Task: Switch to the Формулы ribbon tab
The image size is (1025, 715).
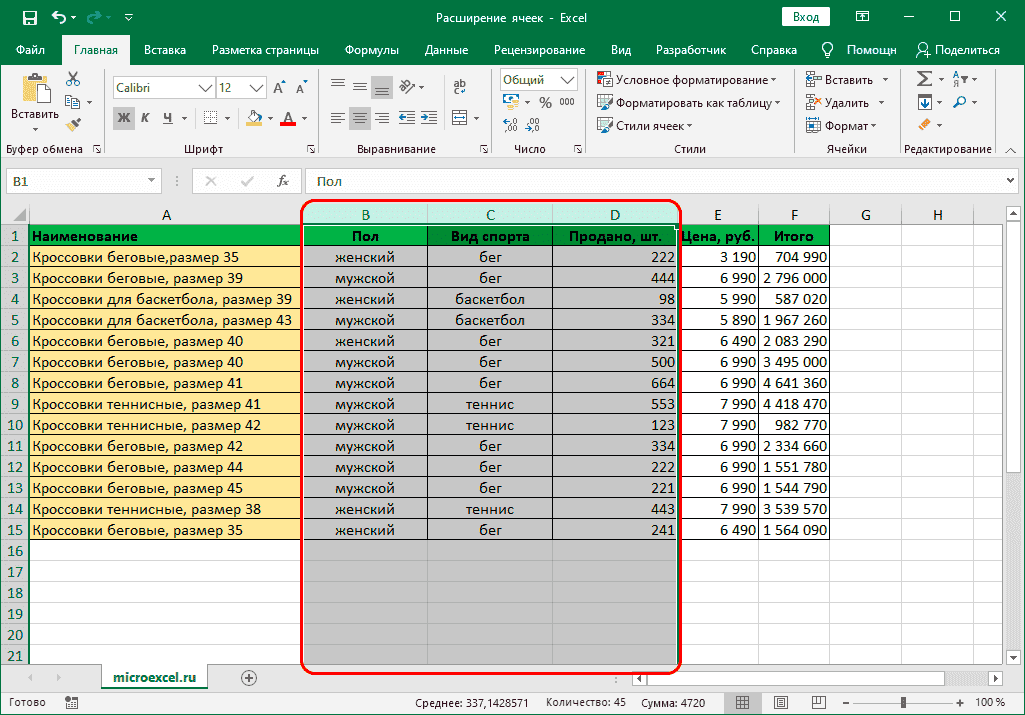Action: (371, 50)
